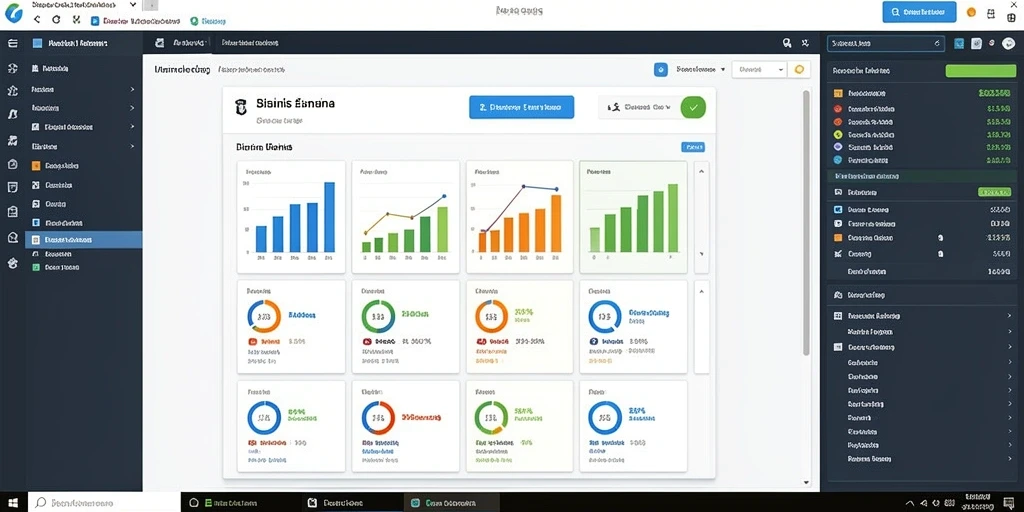
Task: Click the blue square icon beside hamburger menu
Action: pyautogui.click(x=37, y=43)
